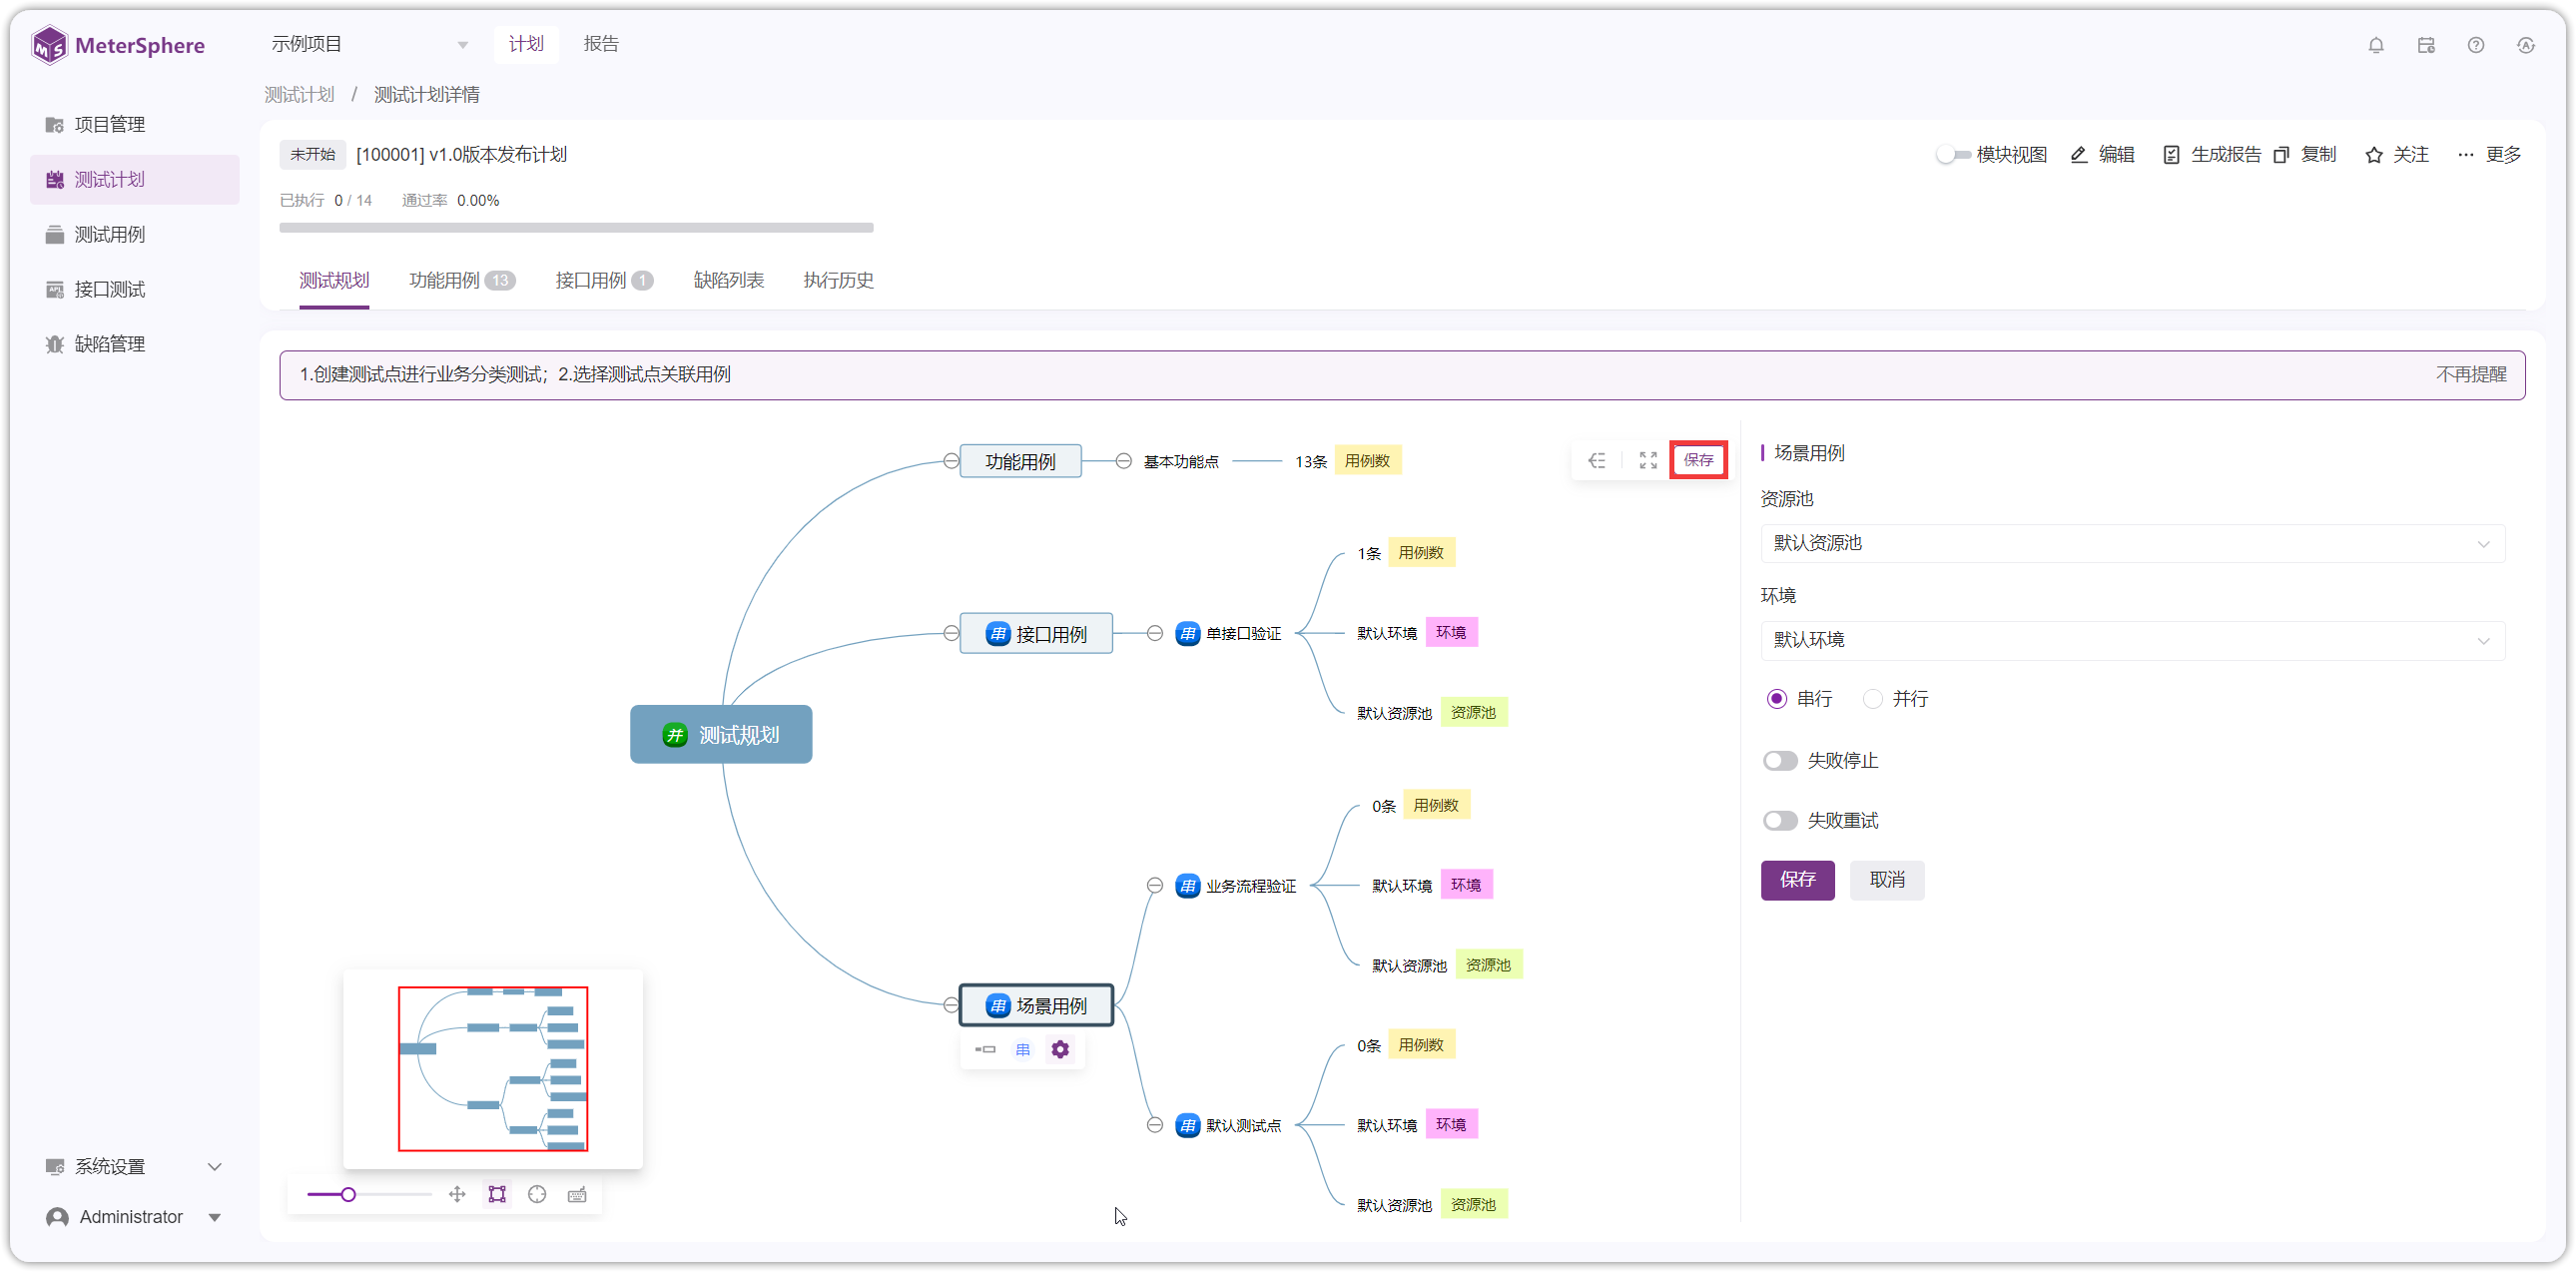Switch to the 功能用例 tab
The width and height of the screenshot is (2576, 1272).
tap(461, 280)
